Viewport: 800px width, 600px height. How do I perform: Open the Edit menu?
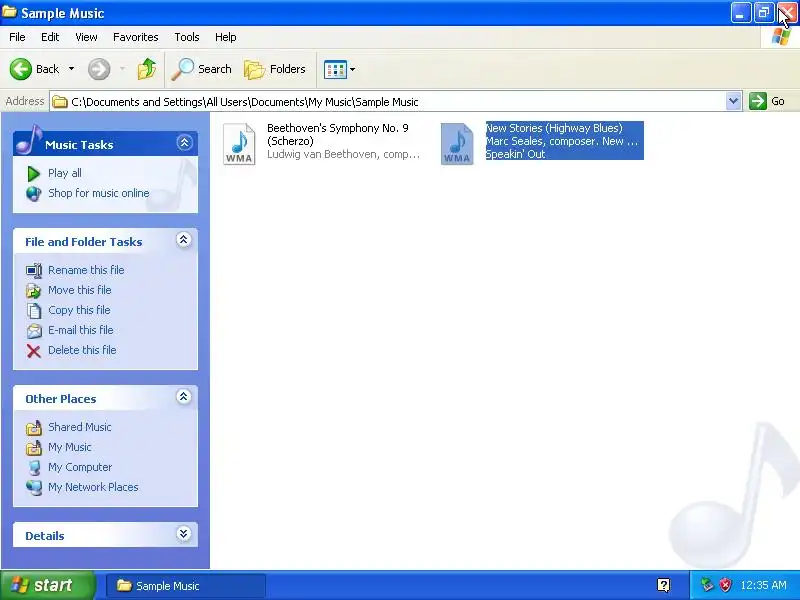pyautogui.click(x=50, y=37)
